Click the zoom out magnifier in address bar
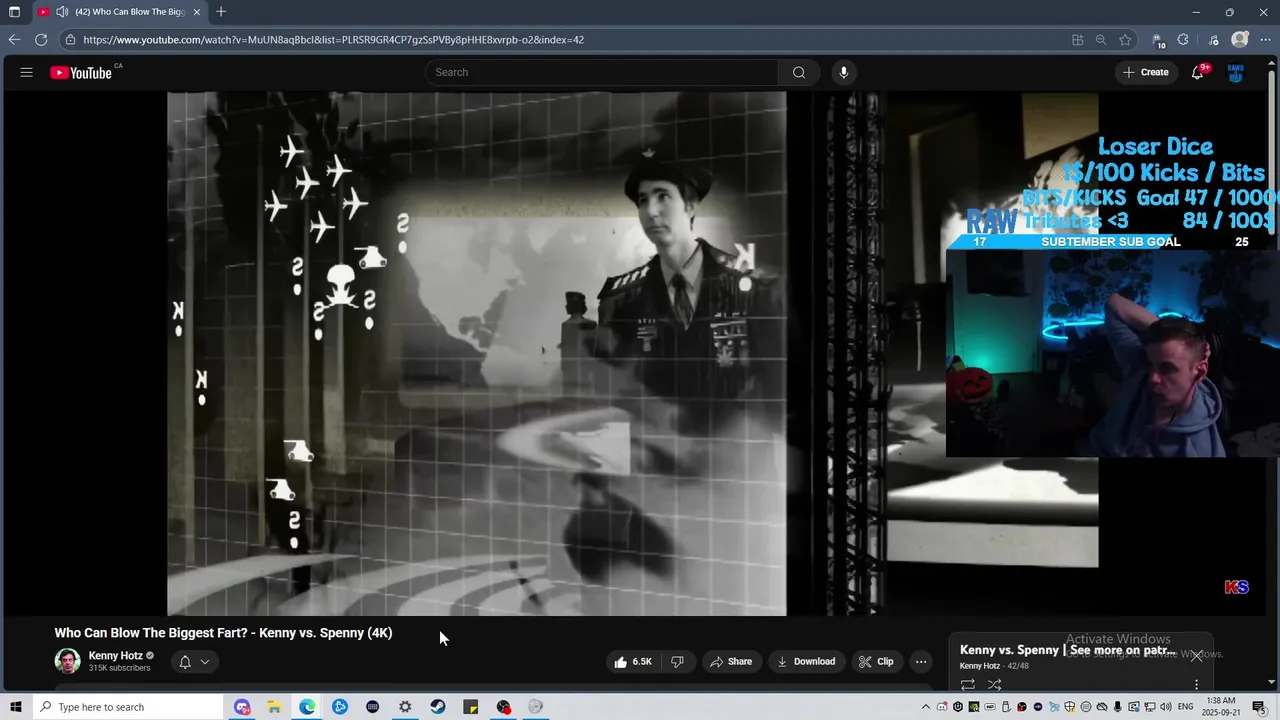This screenshot has width=1280, height=720. click(1101, 40)
